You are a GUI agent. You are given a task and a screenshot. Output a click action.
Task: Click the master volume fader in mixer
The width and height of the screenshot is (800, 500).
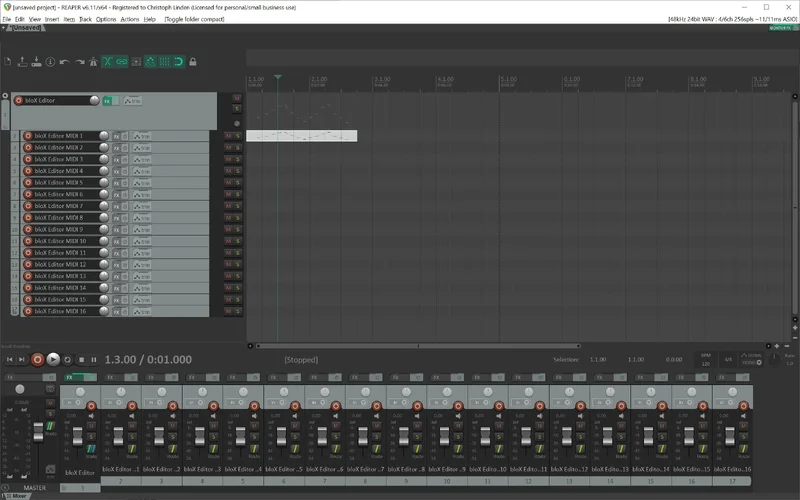click(38, 430)
